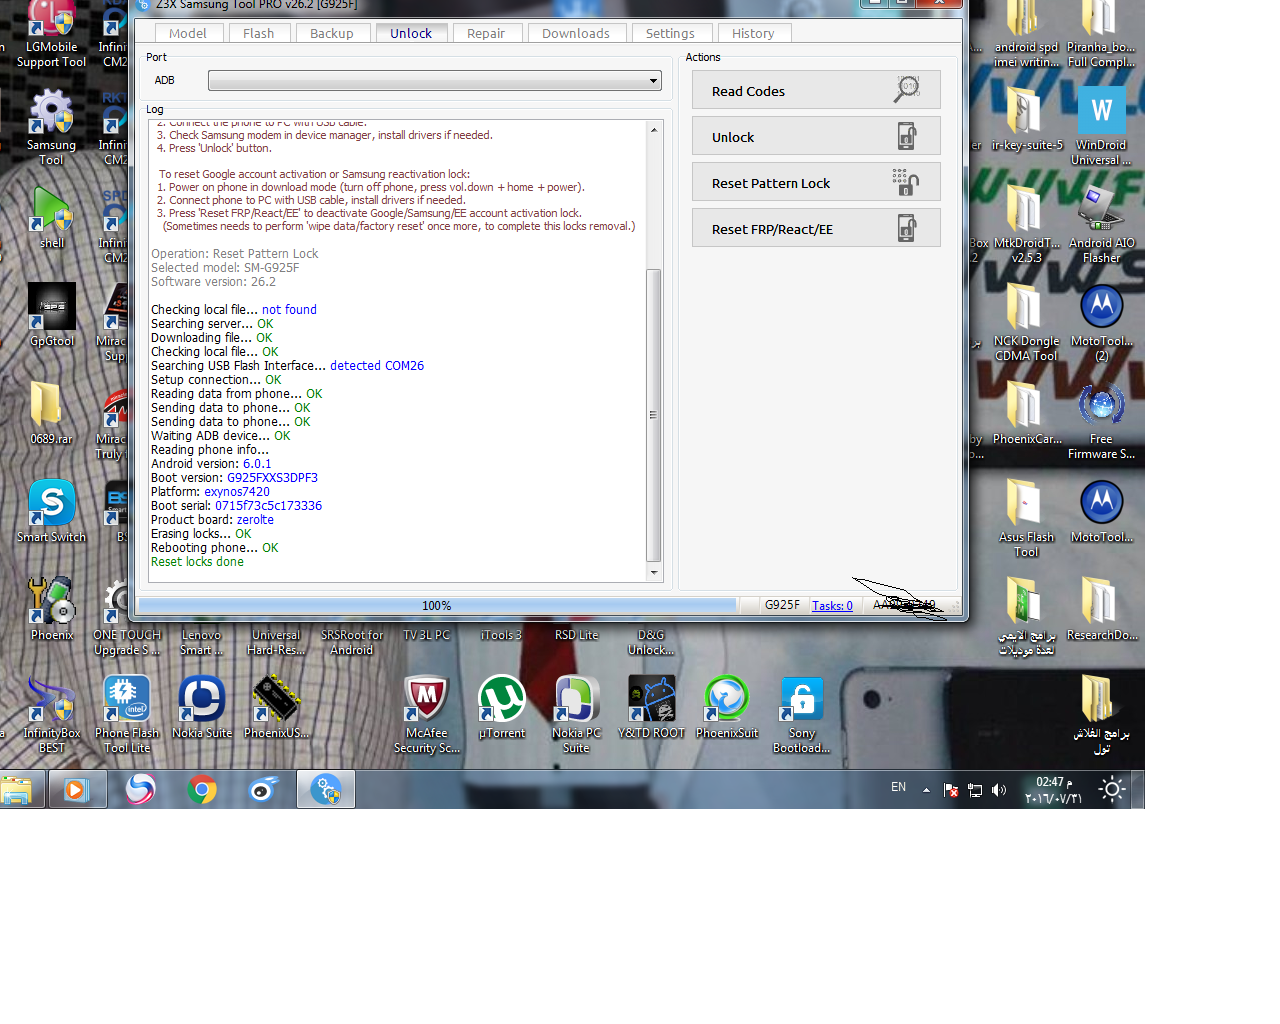Image resolution: width=1280 pixels, height=1024 pixels.
Task: Open the NCK Dongle CDMA Tool folder
Action: pos(1026,322)
